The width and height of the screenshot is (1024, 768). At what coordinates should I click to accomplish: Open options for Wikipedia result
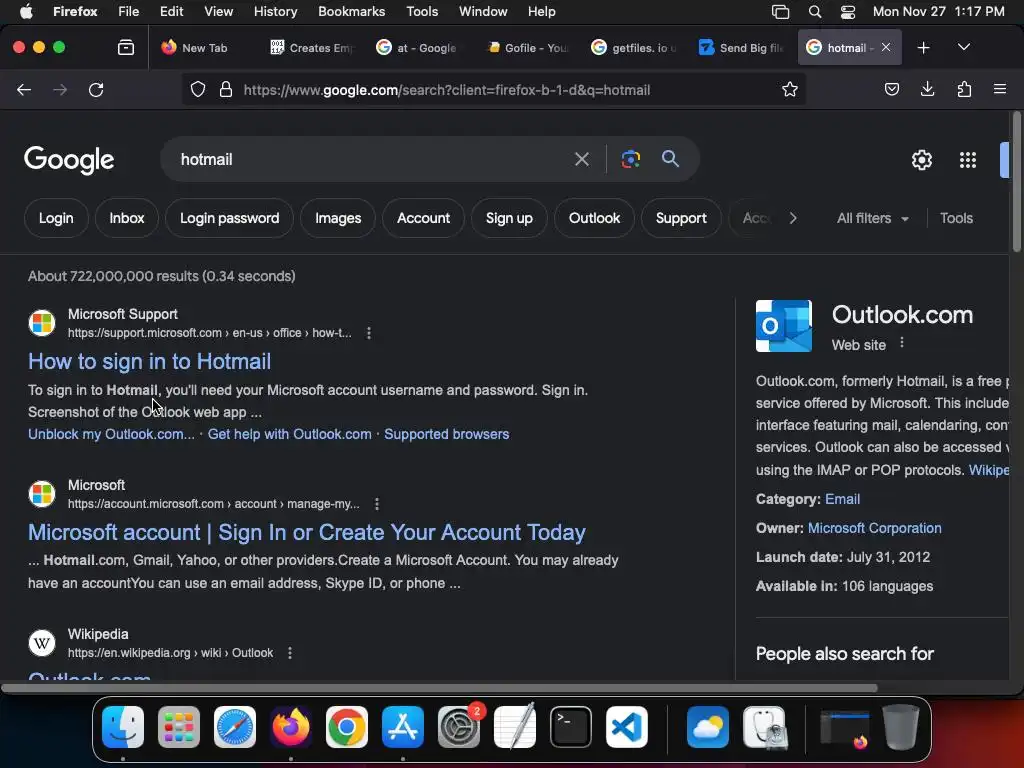290,653
